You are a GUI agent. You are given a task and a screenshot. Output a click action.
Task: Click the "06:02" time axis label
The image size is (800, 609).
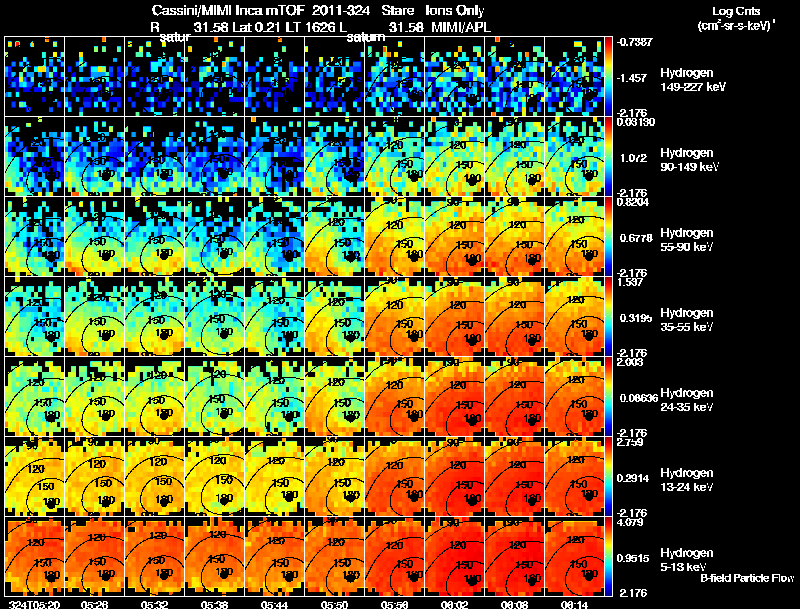[455, 604]
